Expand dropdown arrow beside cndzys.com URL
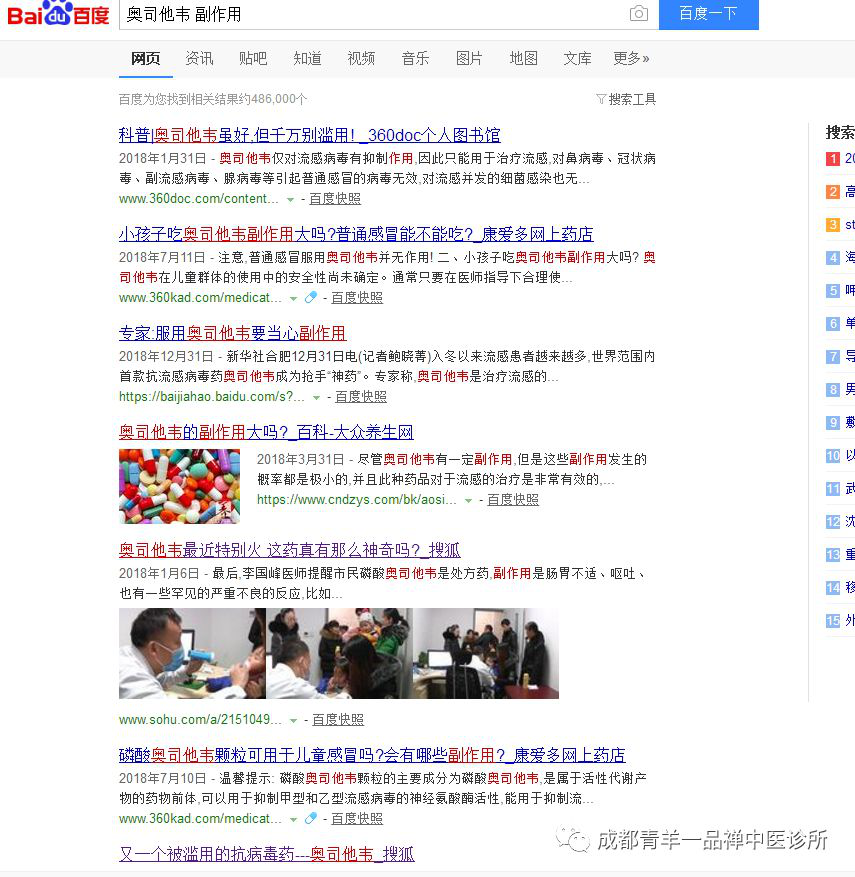 469,501
